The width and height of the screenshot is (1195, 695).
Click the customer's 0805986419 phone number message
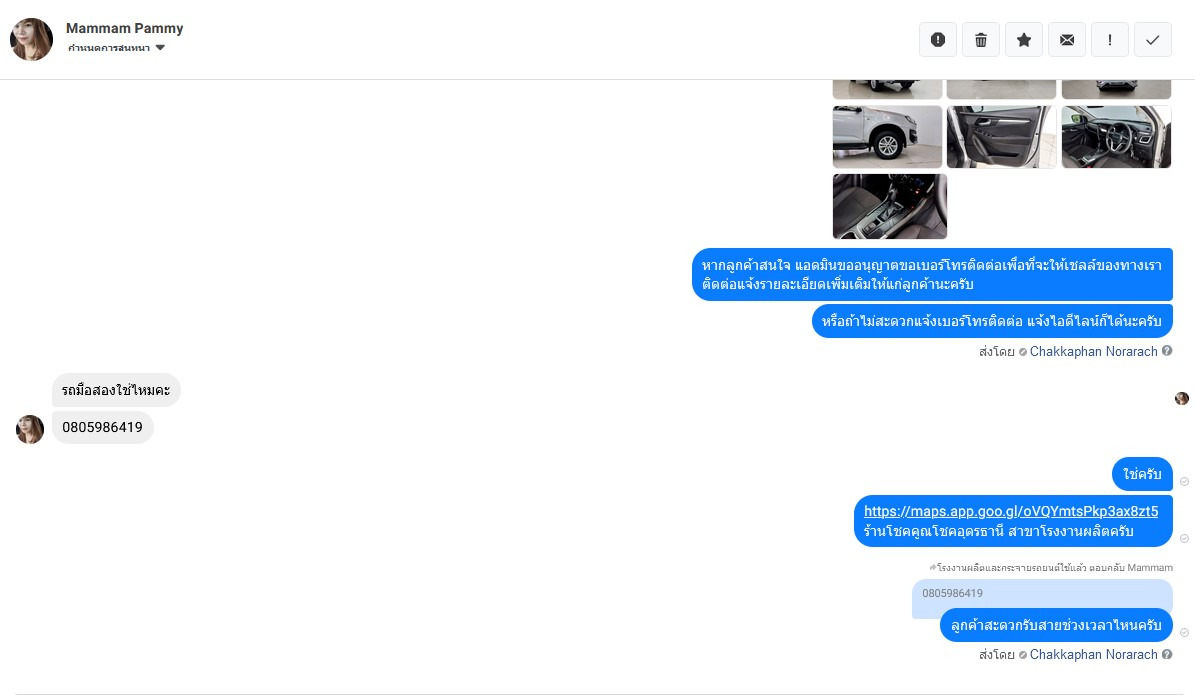pos(103,428)
